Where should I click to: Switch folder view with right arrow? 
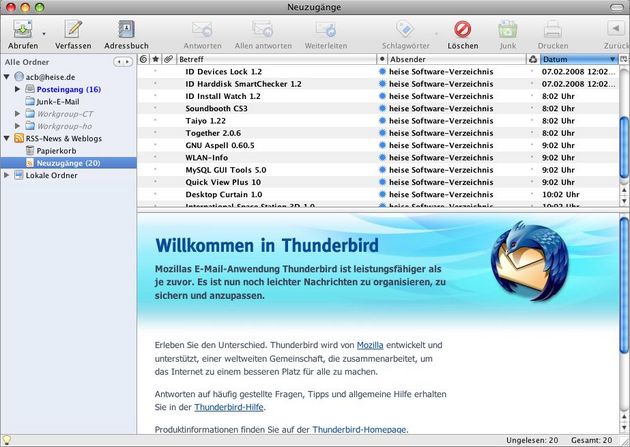pos(127,62)
